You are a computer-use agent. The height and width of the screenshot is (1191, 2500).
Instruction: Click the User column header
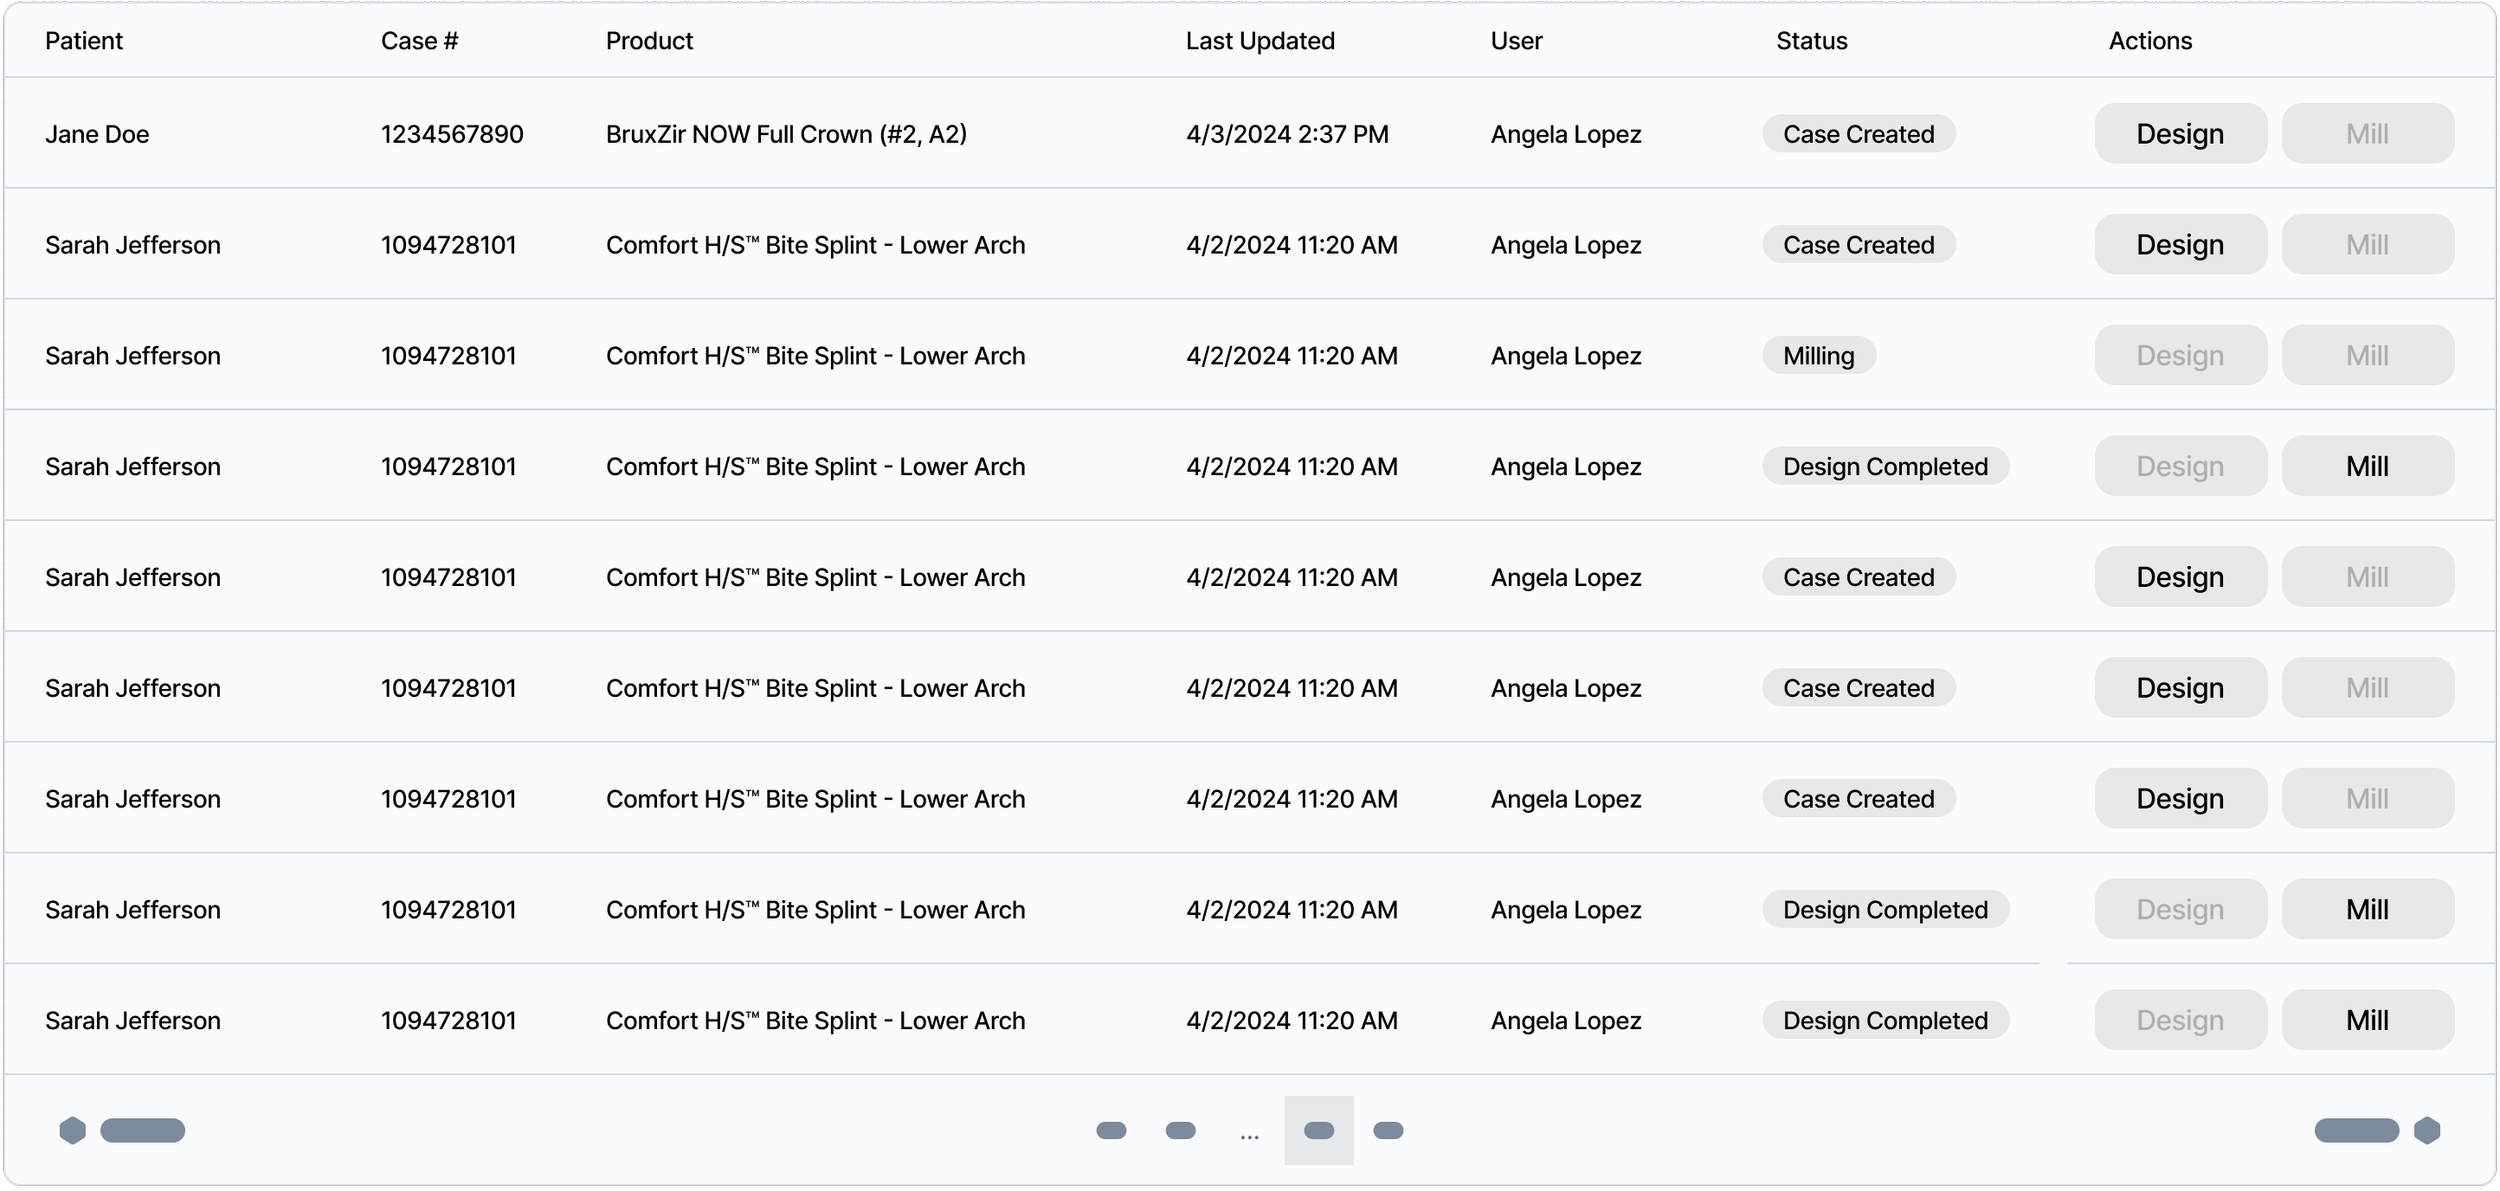pyautogui.click(x=1516, y=41)
